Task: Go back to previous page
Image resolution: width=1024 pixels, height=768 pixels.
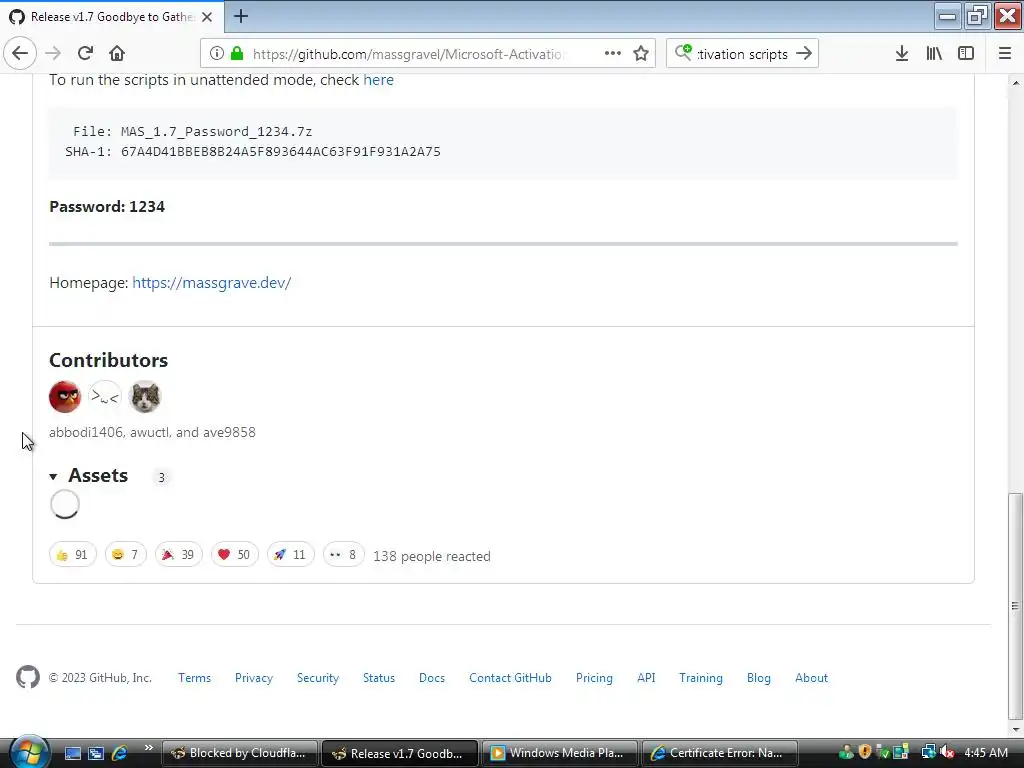Action: point(20,53)
